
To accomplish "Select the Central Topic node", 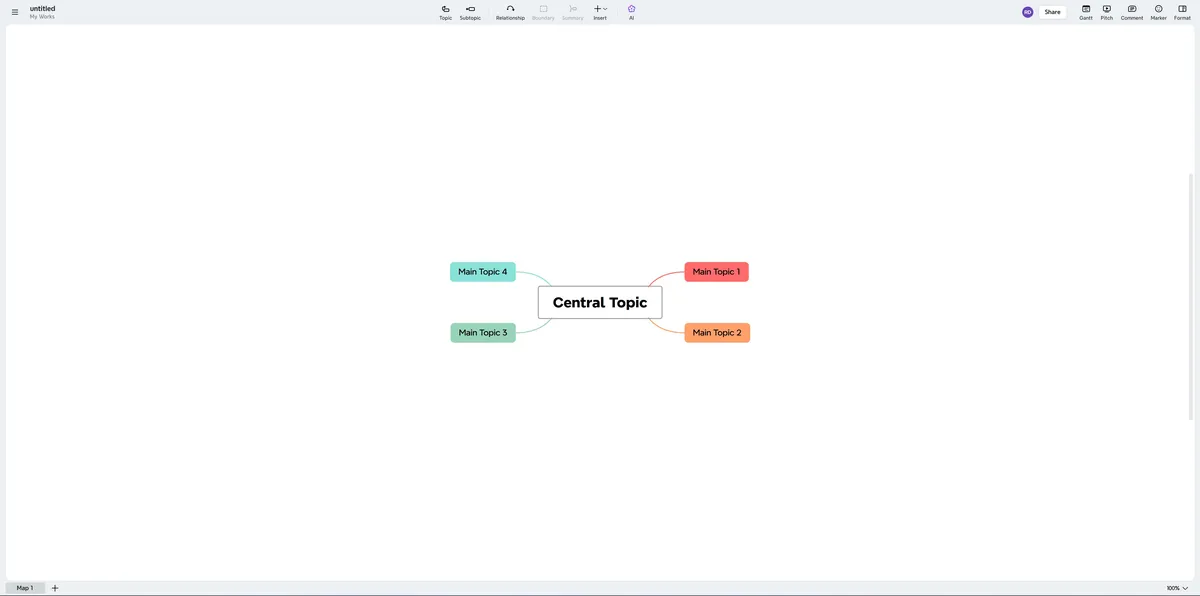I will (x=600, y=302).
